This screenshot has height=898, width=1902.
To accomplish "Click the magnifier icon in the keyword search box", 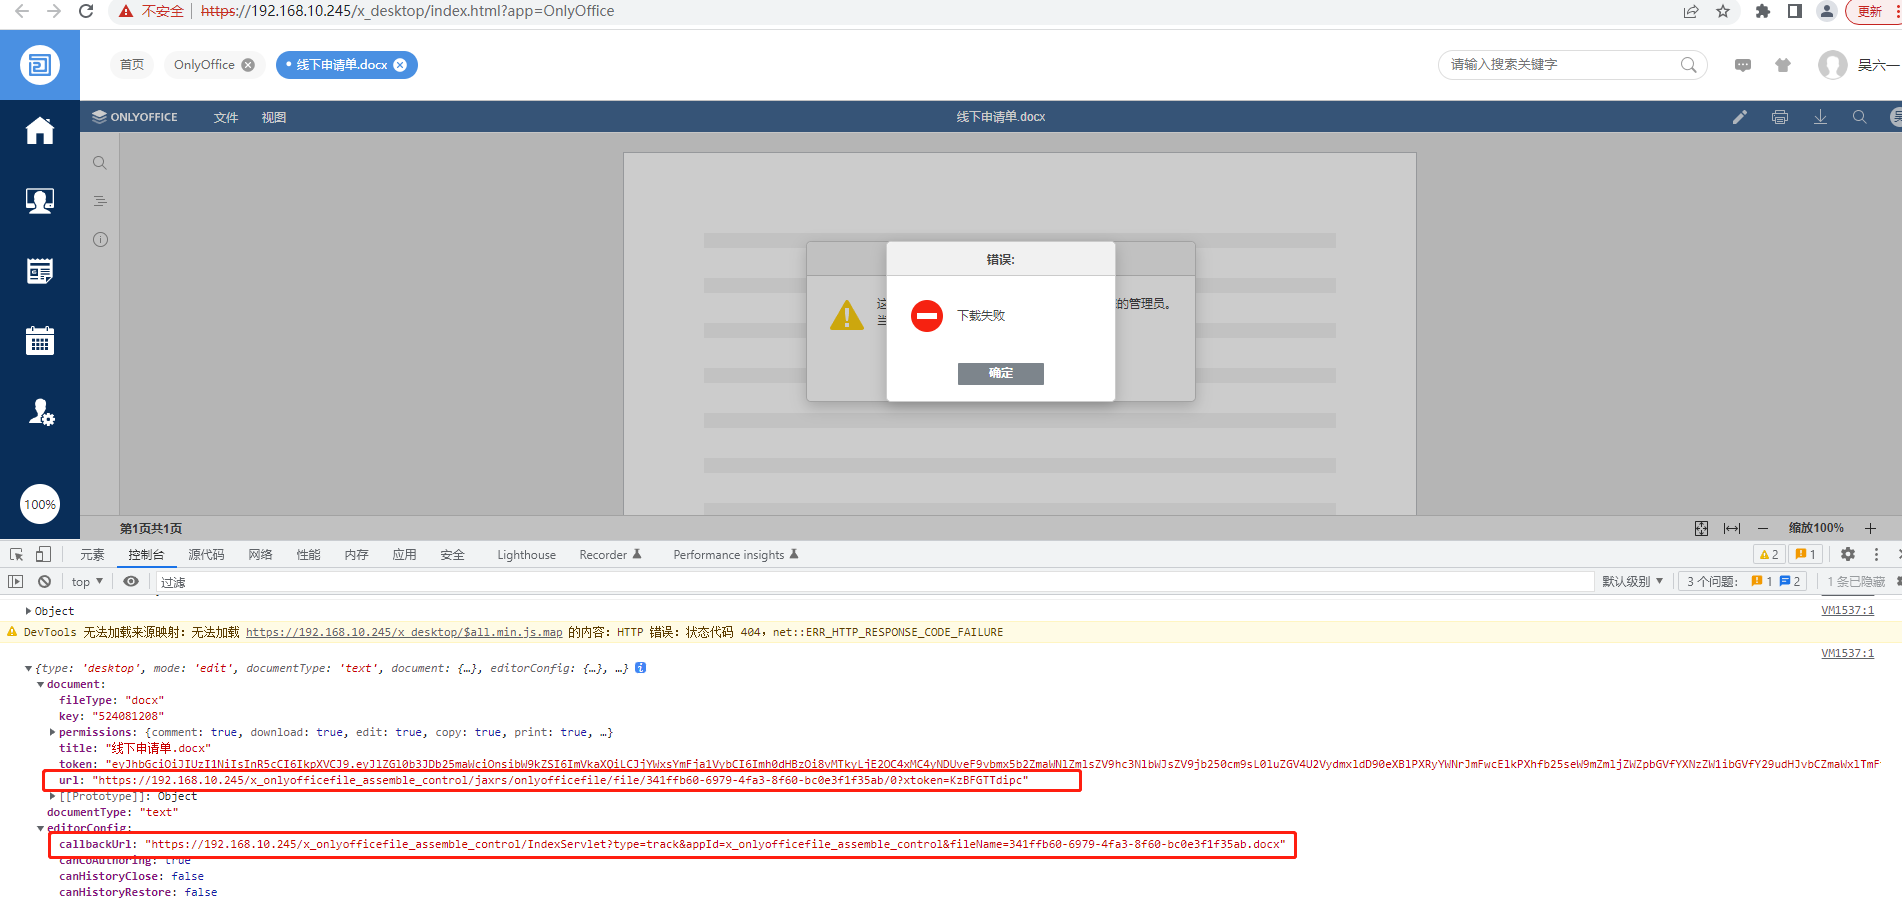I will pos(1689,65).
